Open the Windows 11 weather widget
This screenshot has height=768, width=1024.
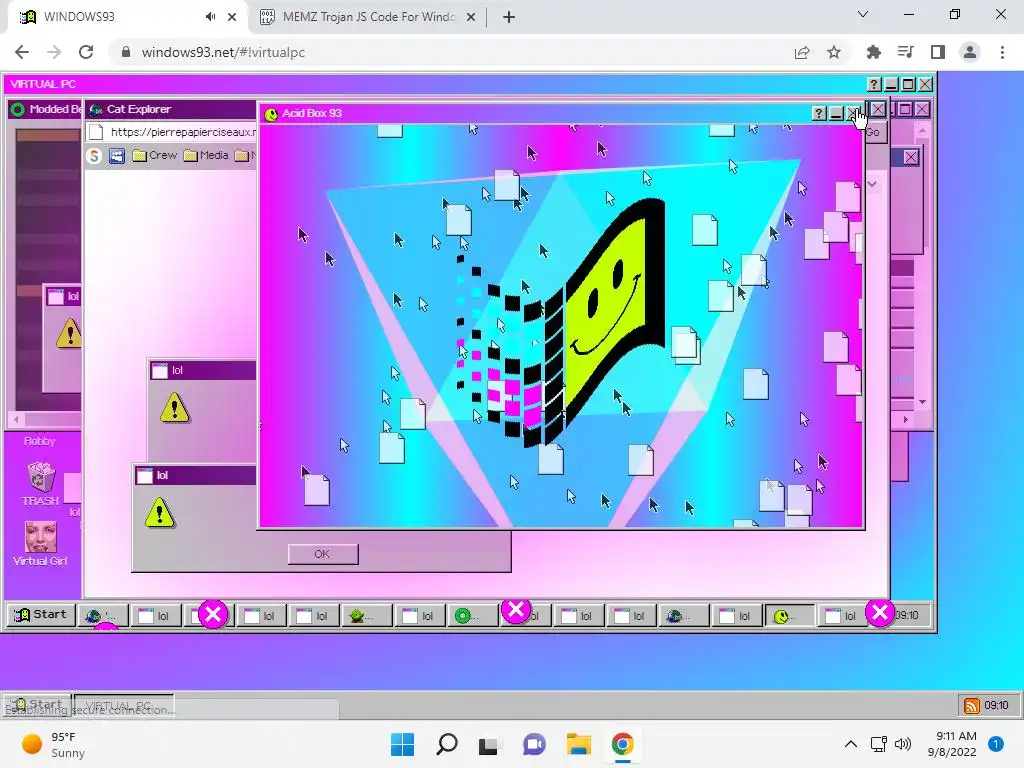(x=54, y=744)
